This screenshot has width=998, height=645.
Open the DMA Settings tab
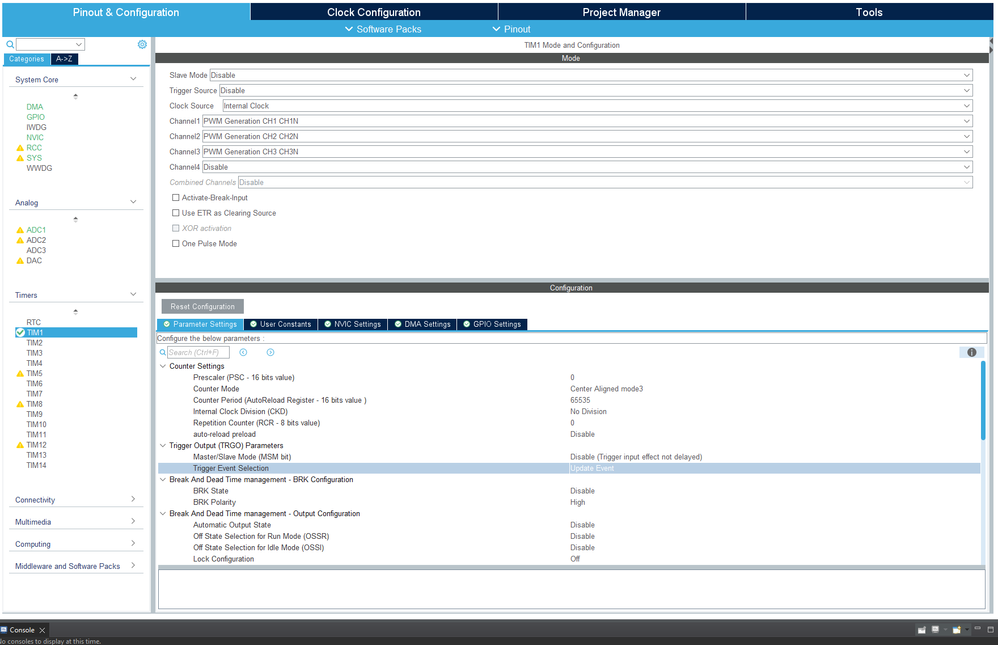[x=423, y=324]
